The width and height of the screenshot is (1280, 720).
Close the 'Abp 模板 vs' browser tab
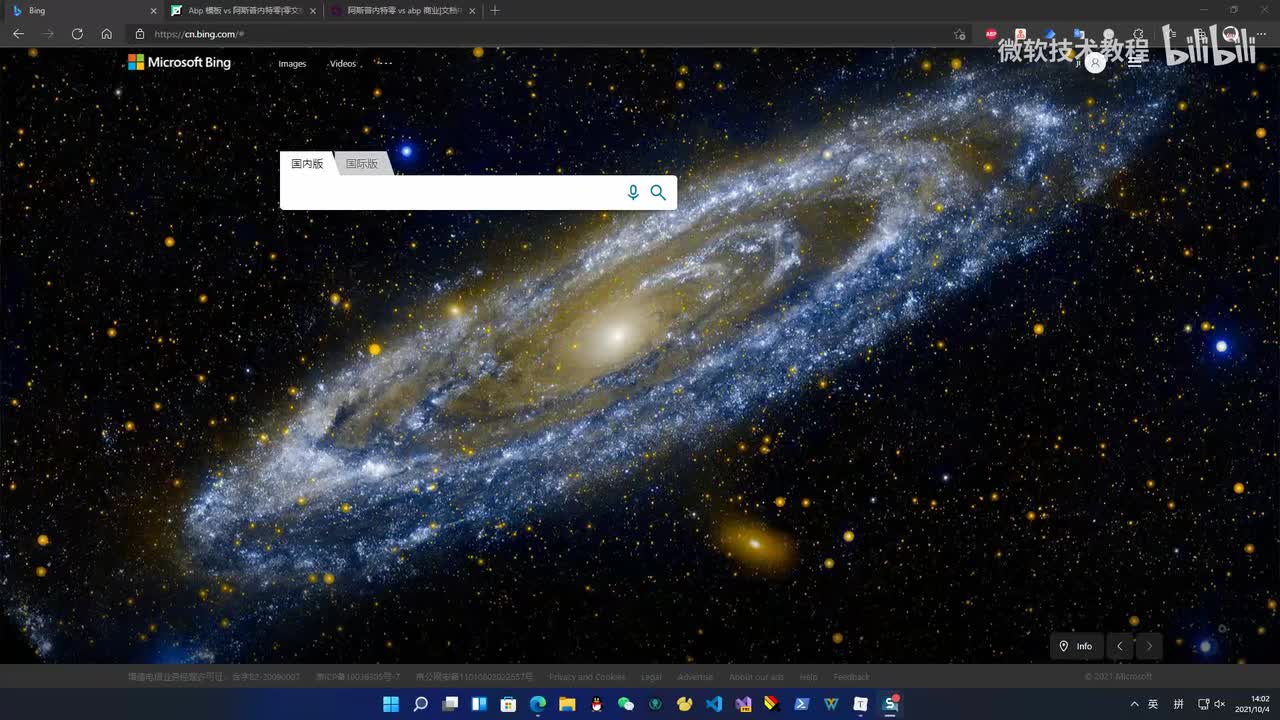[313, 11]
